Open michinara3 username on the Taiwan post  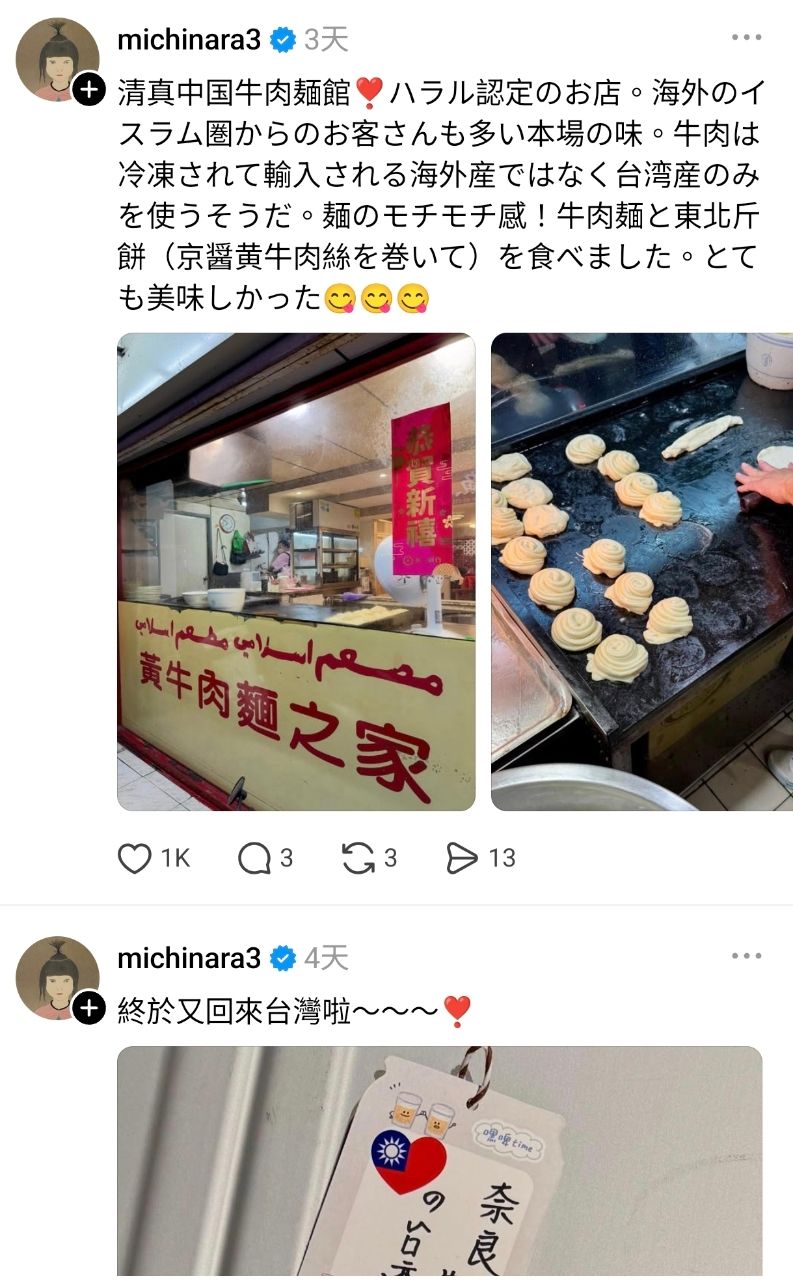[x=189, y=958]
